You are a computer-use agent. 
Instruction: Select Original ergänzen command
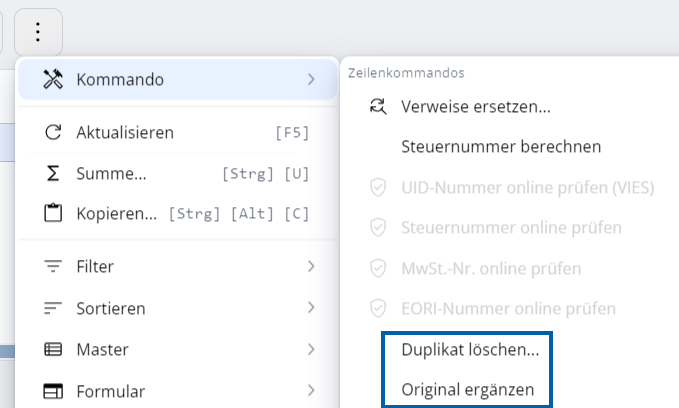(x=467, y=389)
